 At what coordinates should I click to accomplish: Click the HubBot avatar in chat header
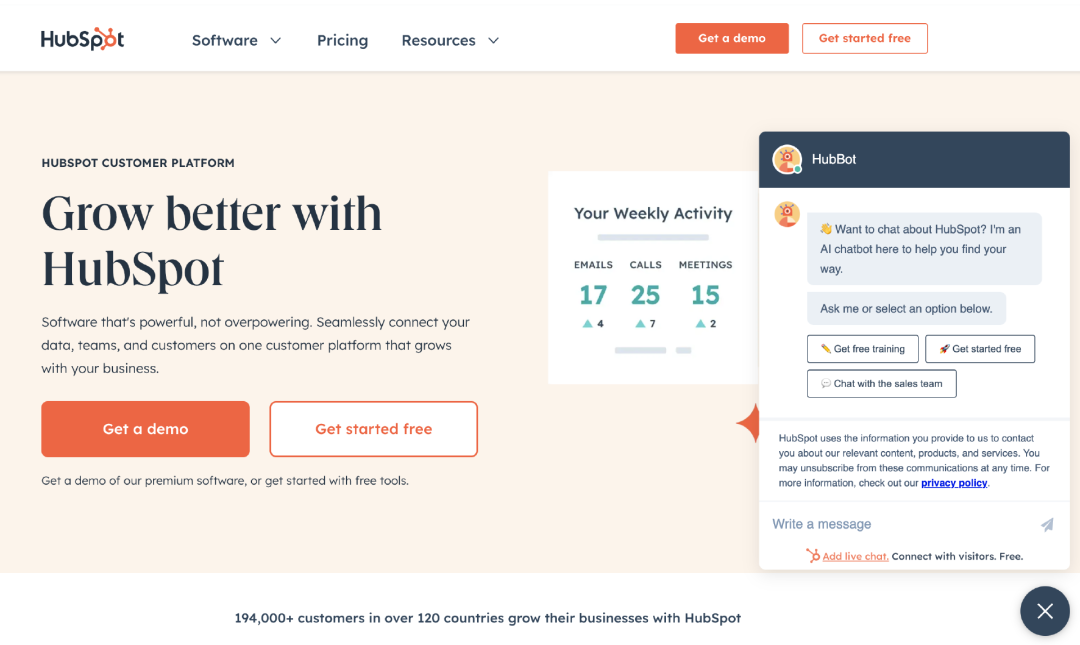787,159
